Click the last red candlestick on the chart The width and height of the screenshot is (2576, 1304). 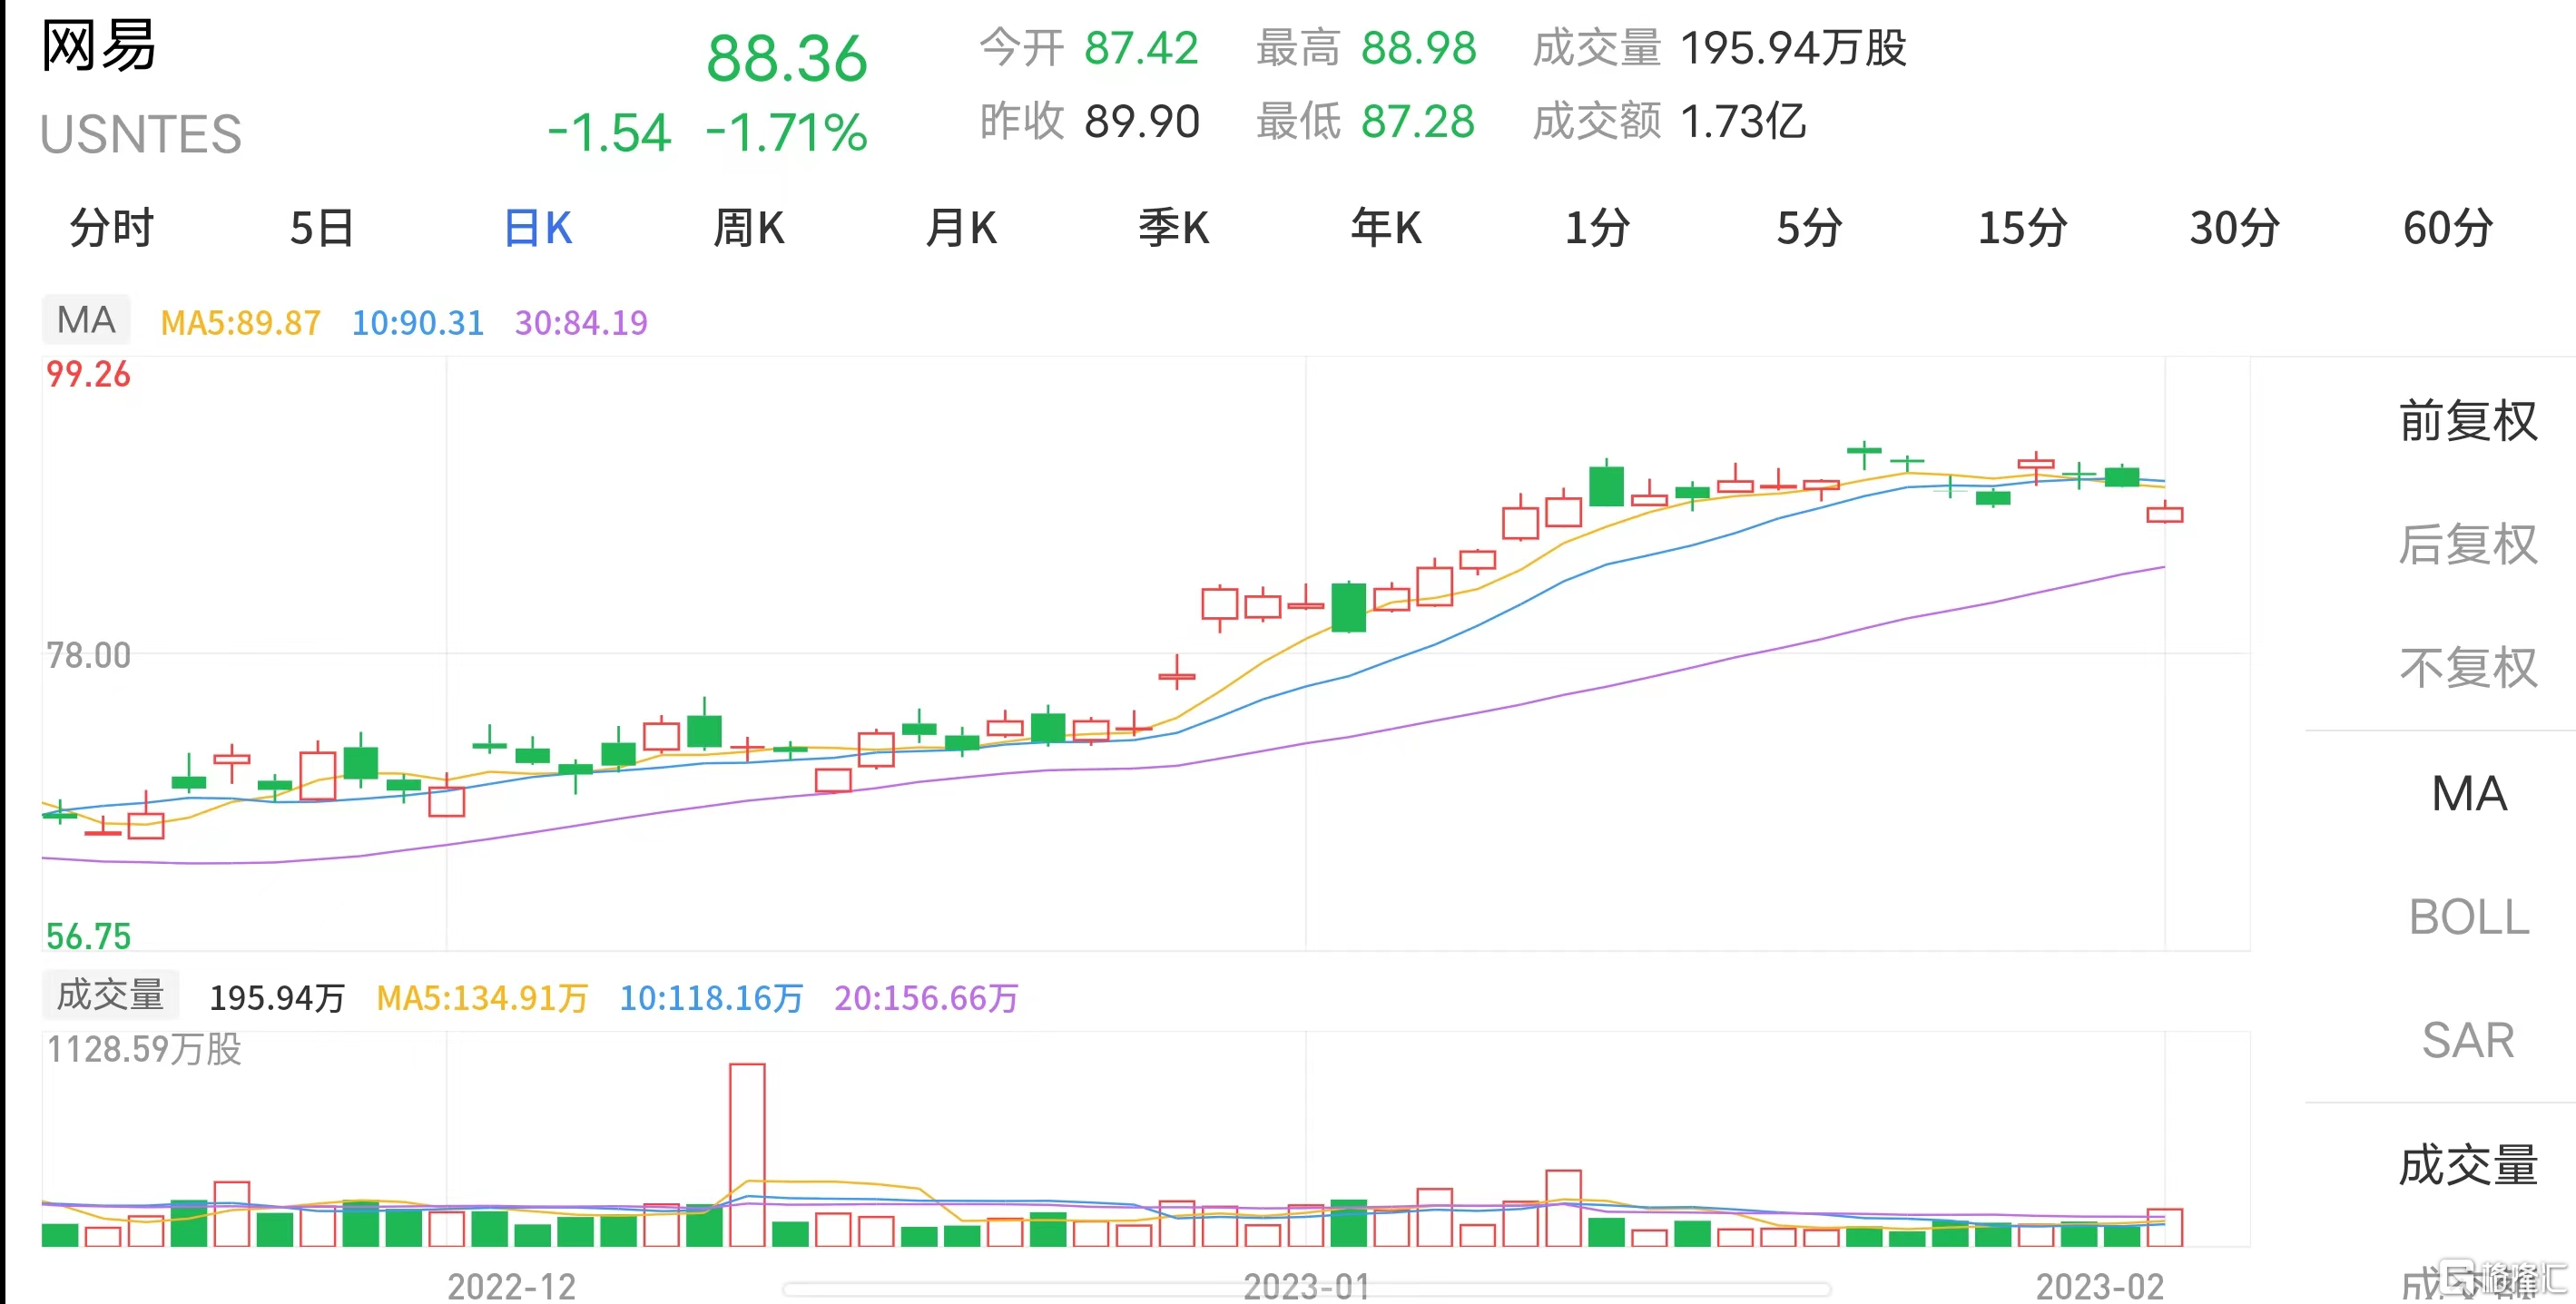pos(2165,513)
